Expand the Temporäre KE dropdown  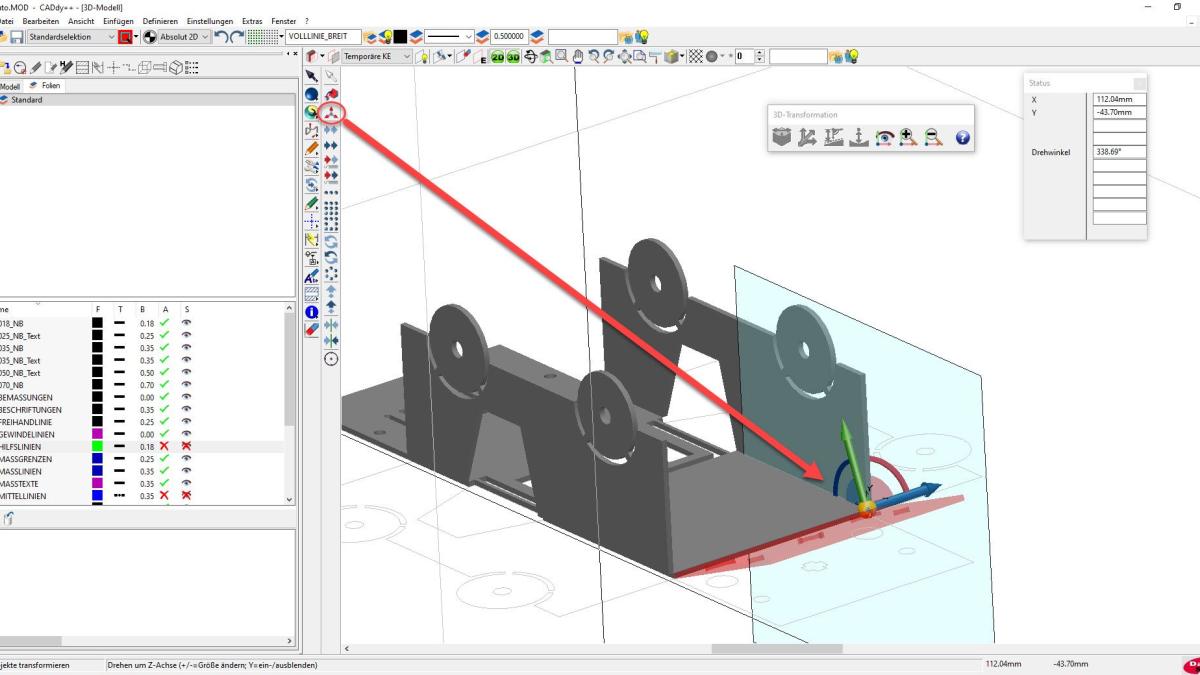(x=406, y=57)
